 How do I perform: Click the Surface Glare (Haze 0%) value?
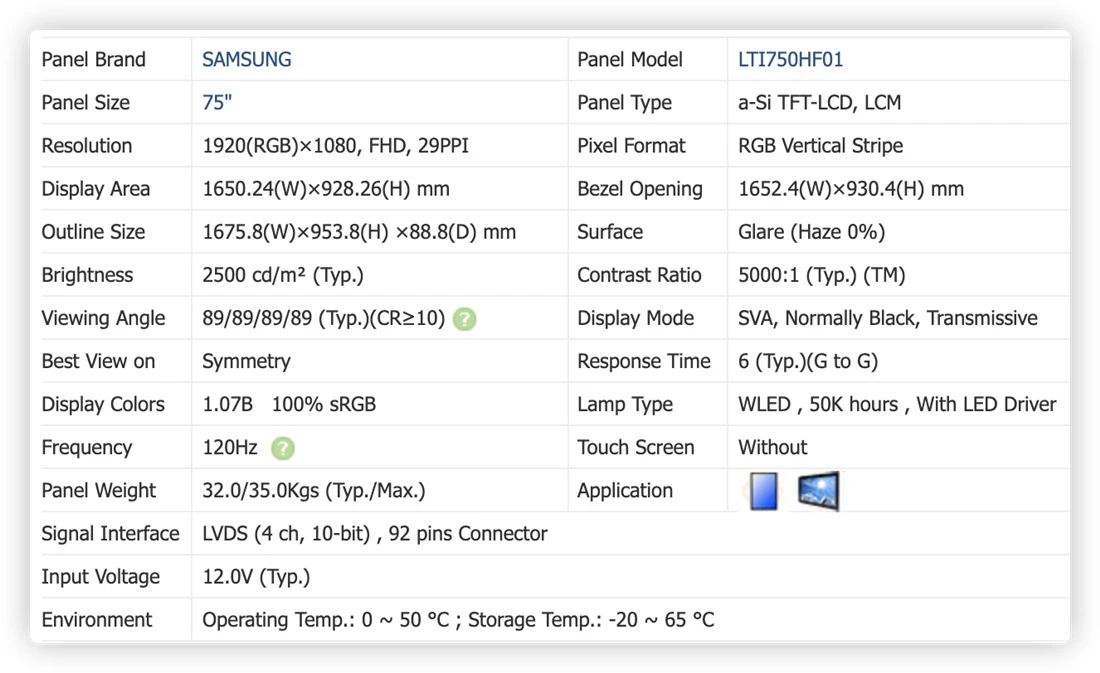(x=812, y=232)
